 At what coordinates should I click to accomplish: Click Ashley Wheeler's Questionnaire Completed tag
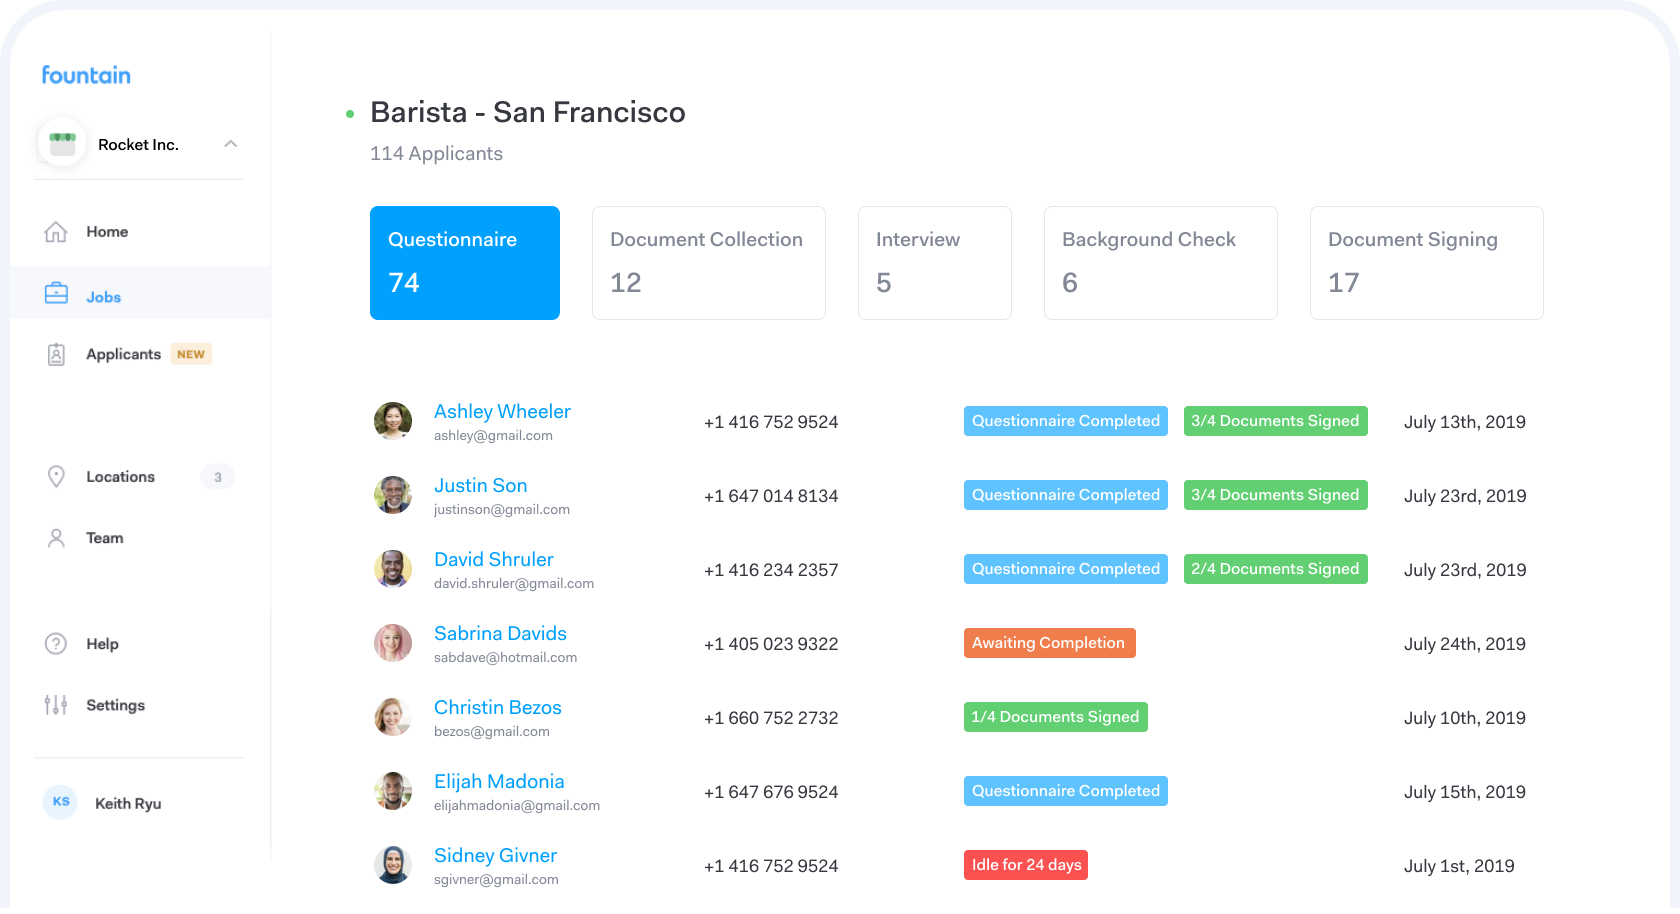click(x=1066, y=421)
